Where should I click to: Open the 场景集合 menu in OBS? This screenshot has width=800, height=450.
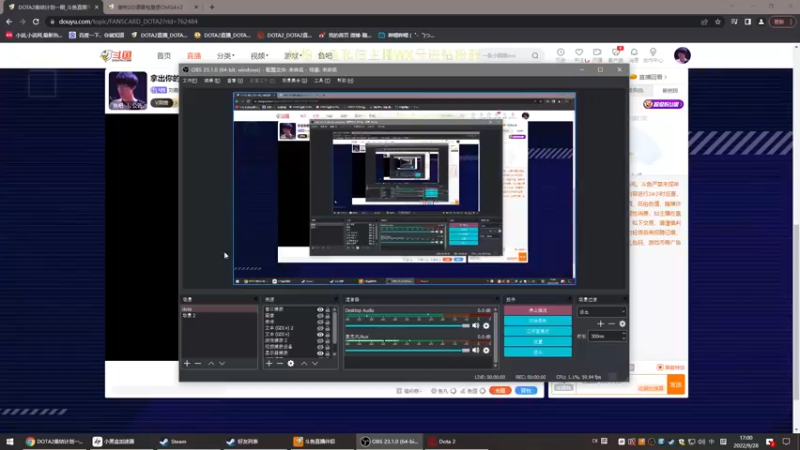pyautogui.click(x=294, y=81)
